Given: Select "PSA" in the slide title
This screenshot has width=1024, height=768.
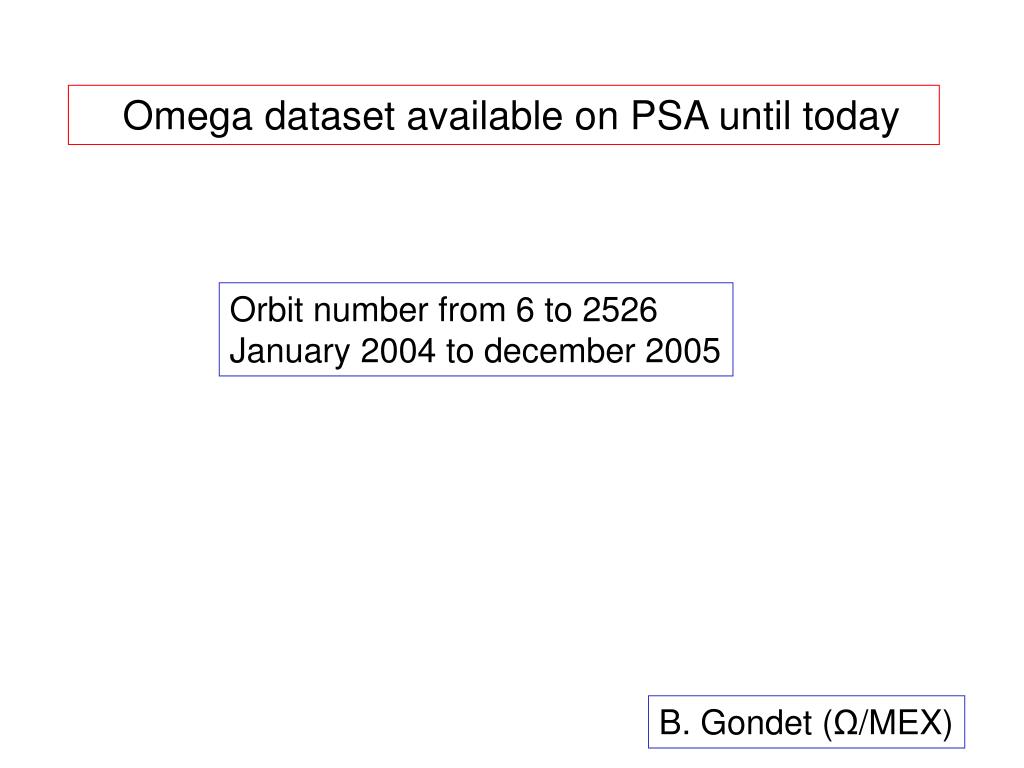Looking at the screenshot, I should tap(669, 116).
